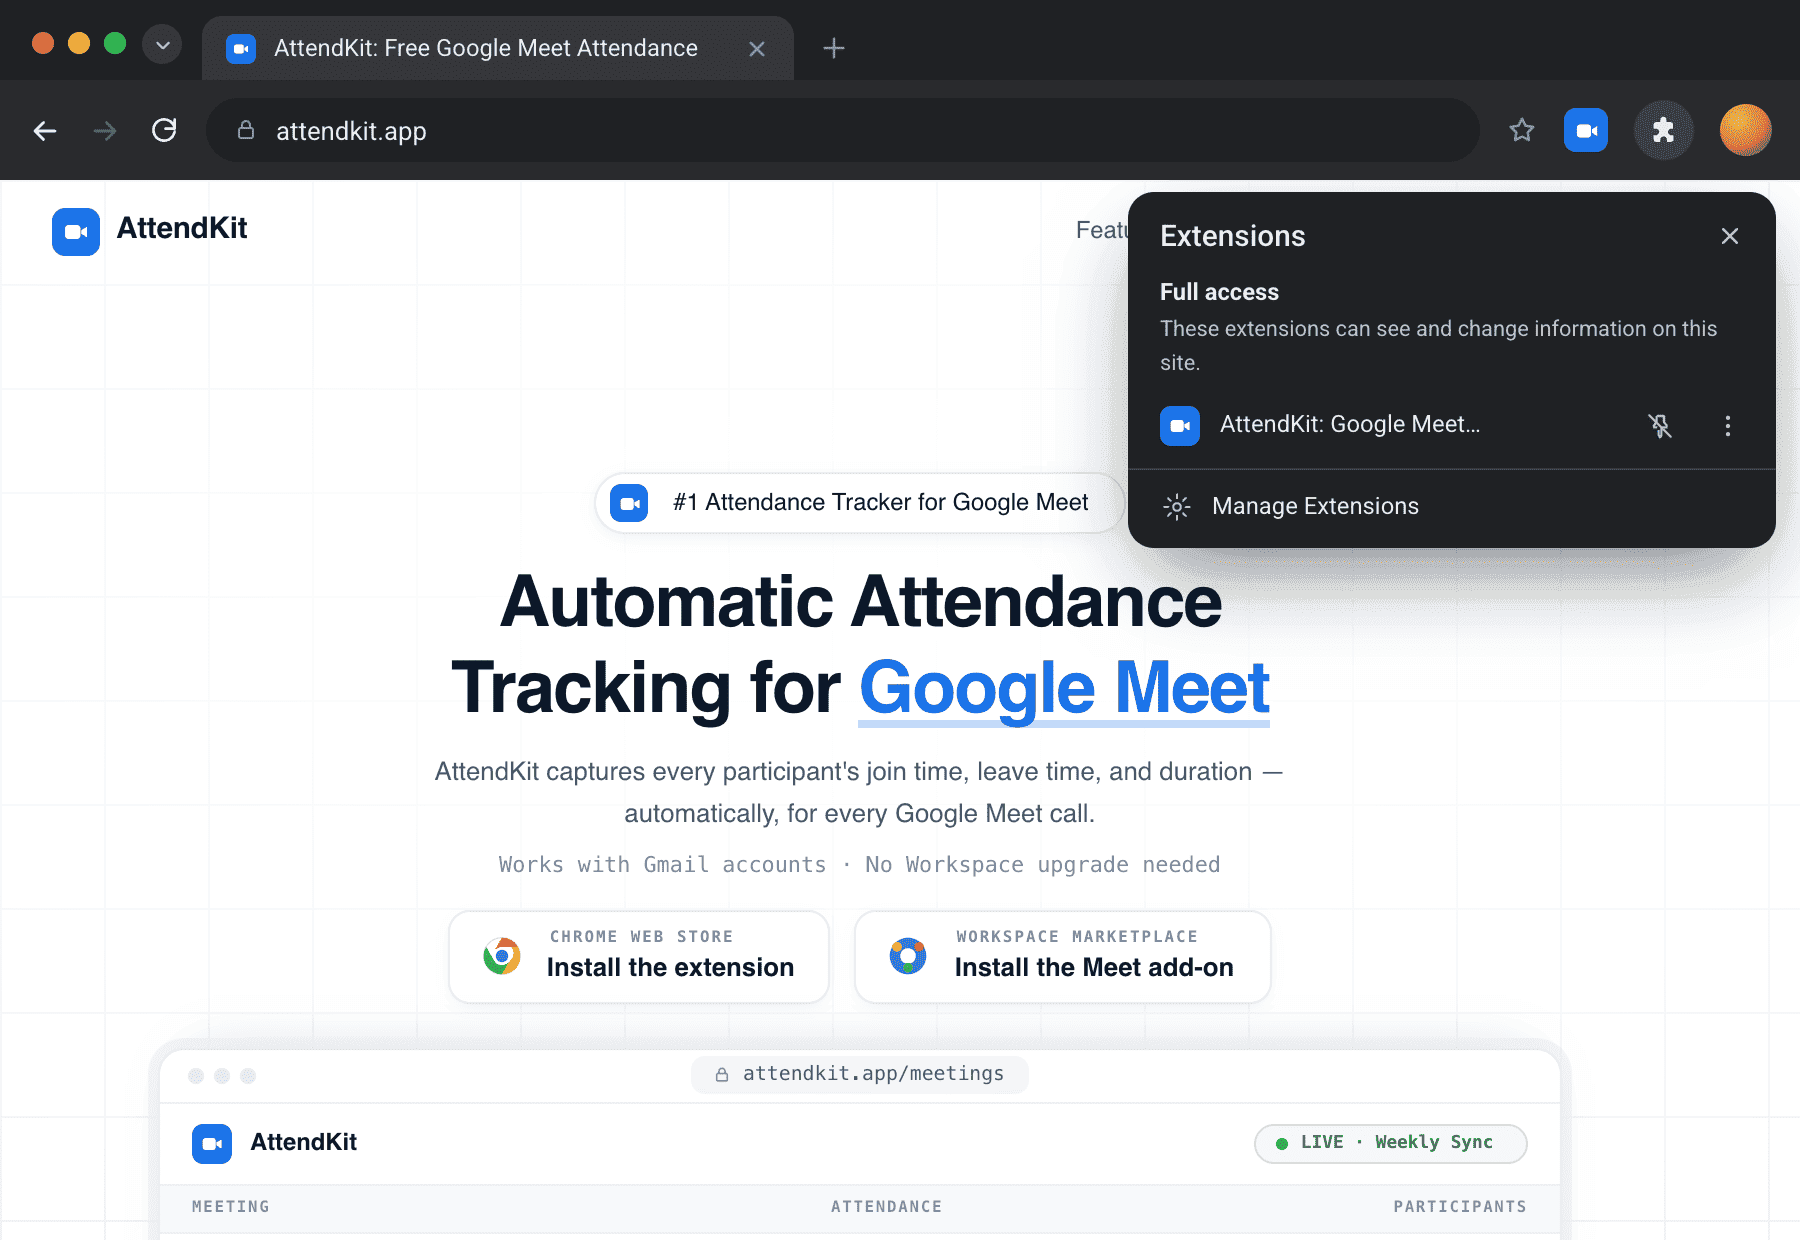Viewport: 1800px width, 1240px height.
Task: Click the forward navigation arrow
Action: (105, 131)
